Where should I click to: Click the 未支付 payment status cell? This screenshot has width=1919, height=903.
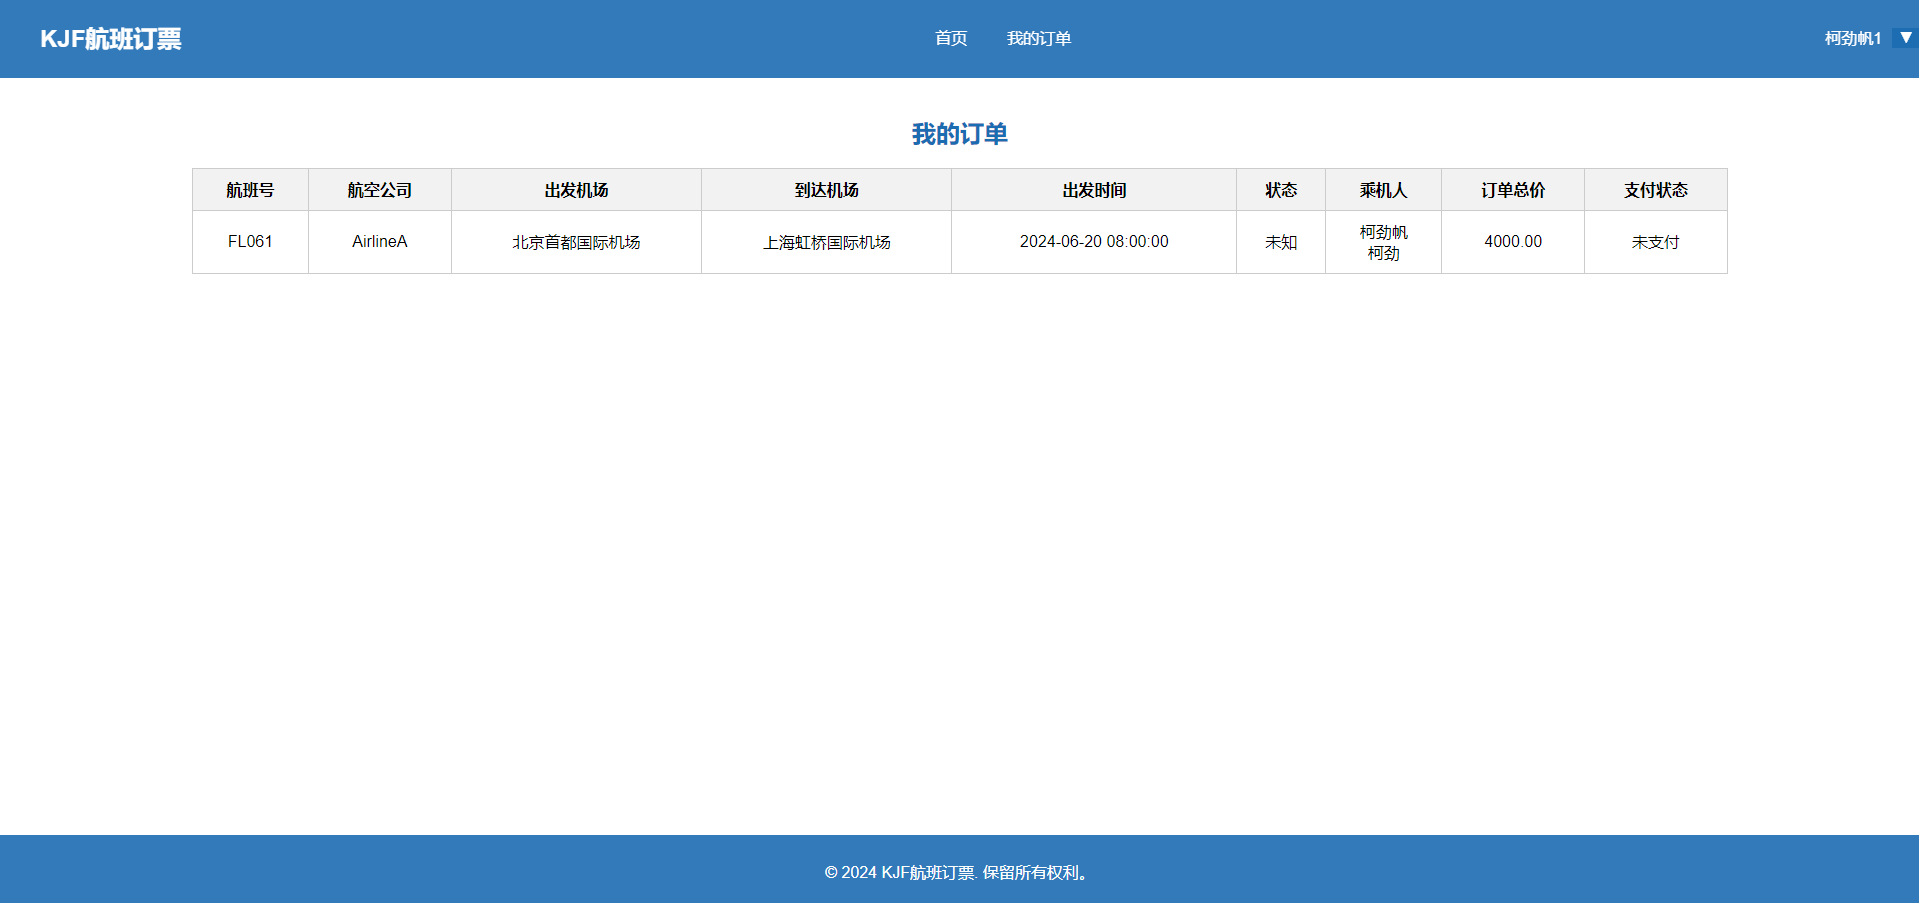click(1655, 242)
